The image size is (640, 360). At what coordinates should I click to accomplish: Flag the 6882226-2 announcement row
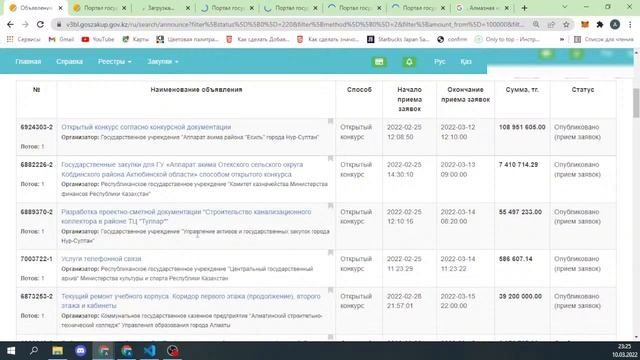tap(331, 158)
